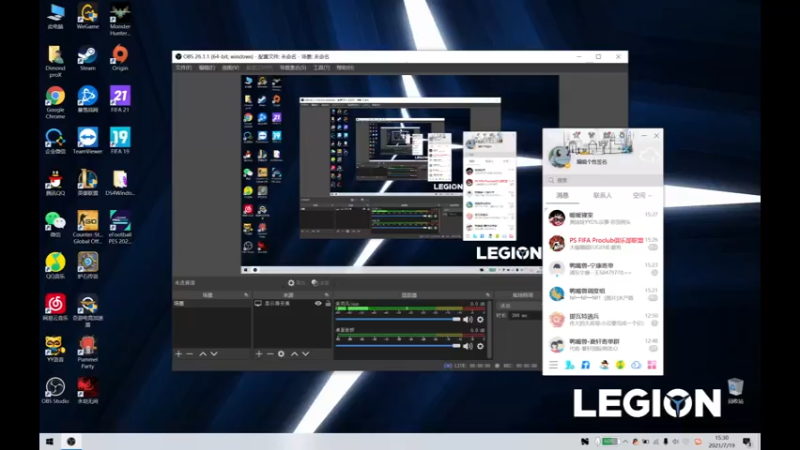
Task: Add a new source in the Sources panel
Action: coord(259,354)
